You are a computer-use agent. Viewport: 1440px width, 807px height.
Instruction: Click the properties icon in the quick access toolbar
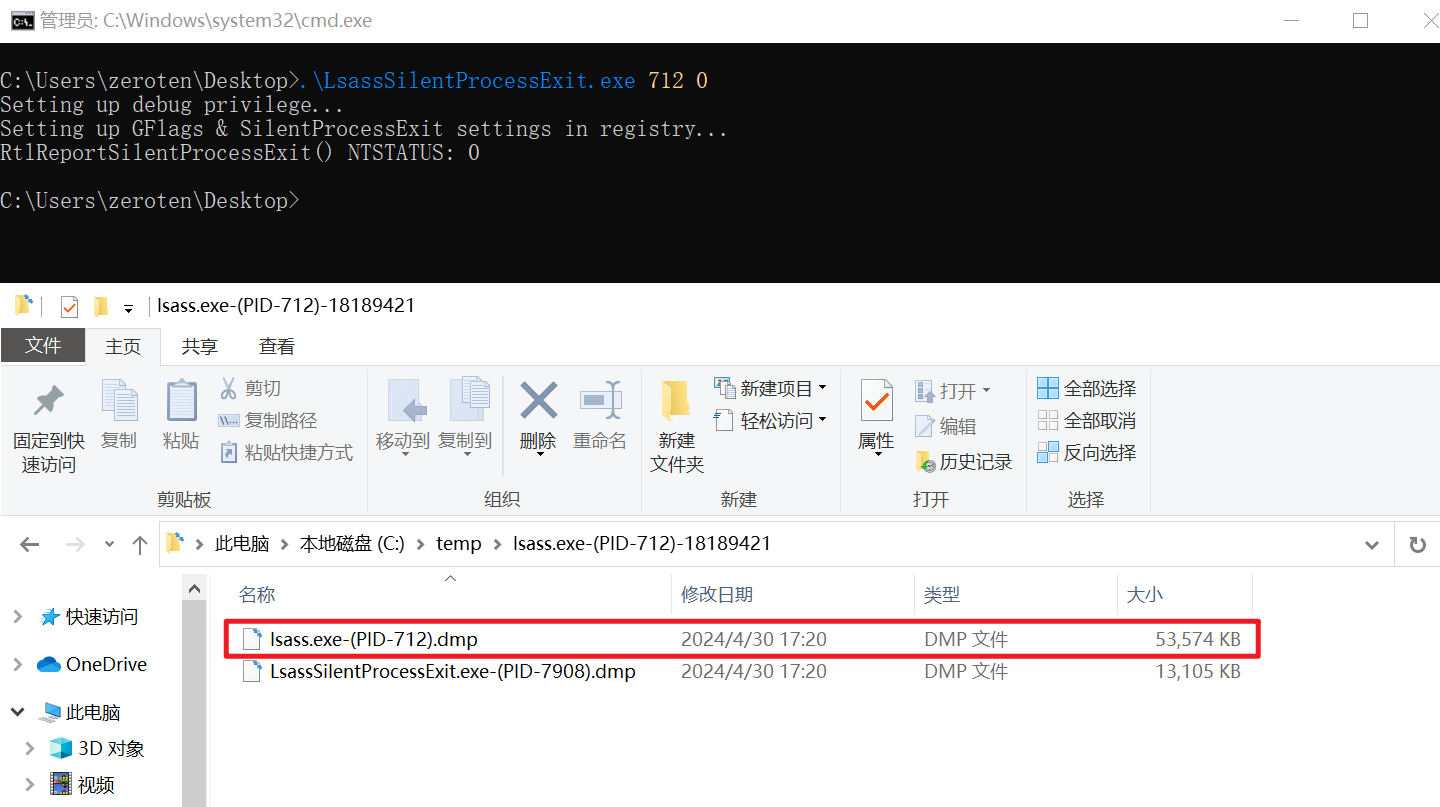(x=69, y=306)
